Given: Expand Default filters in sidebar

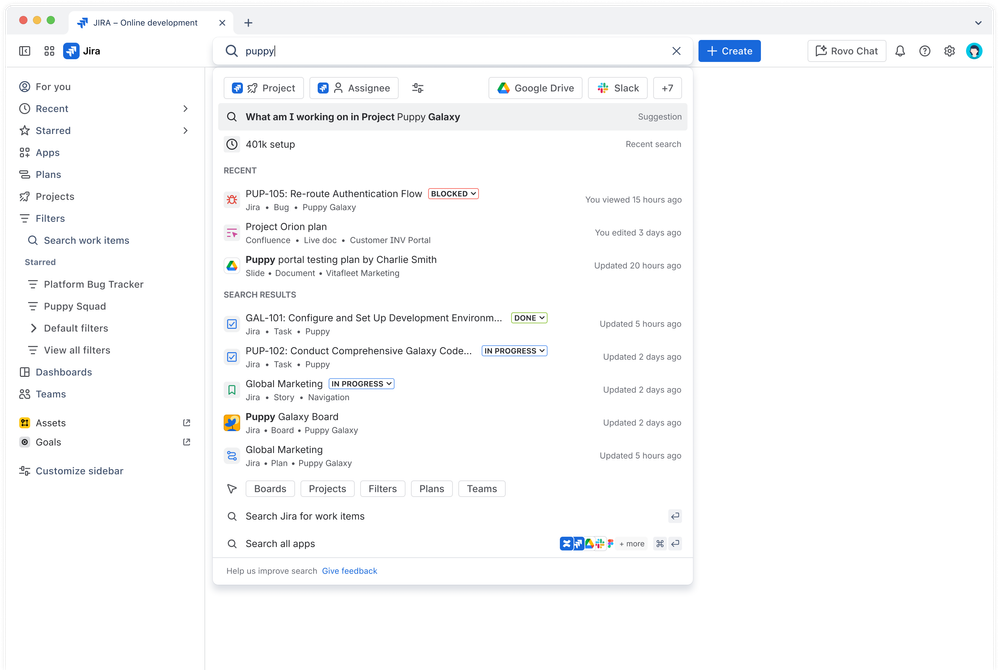Looking at the screenshot, I should [x=33, y=328].
